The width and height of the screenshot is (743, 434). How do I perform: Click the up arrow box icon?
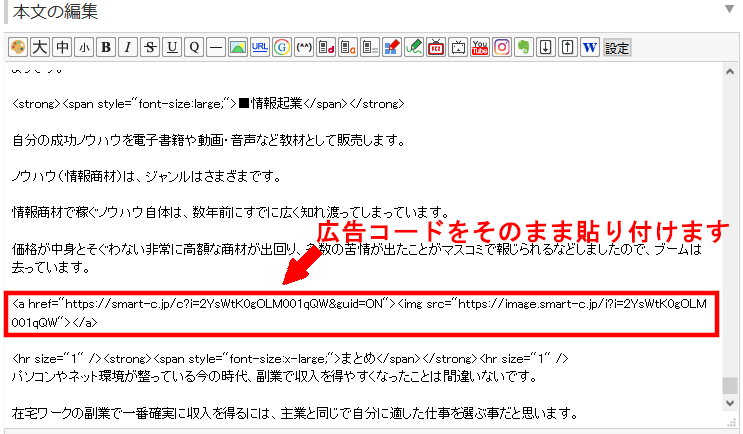coord(568,47)
